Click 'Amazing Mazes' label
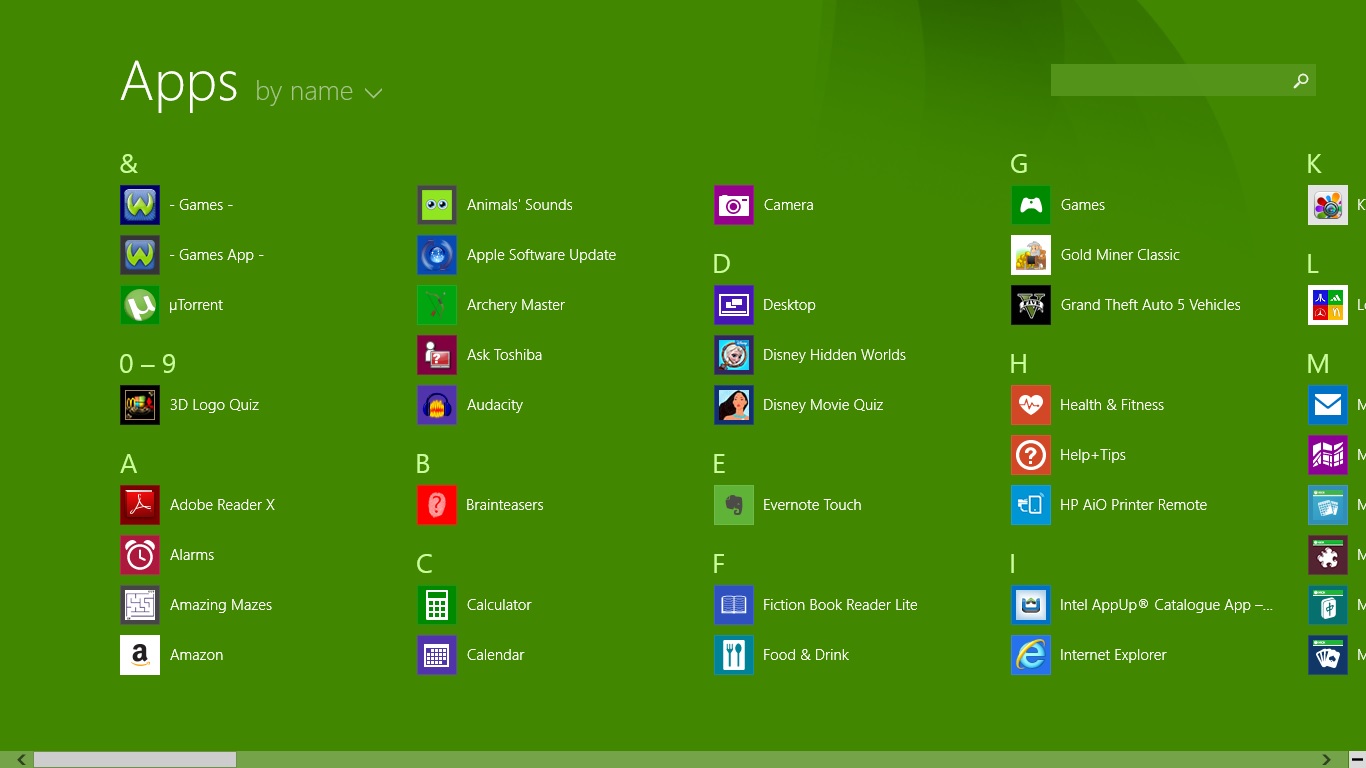The height and width of the screenshot is (768, 1366). (x=221, y=605)
